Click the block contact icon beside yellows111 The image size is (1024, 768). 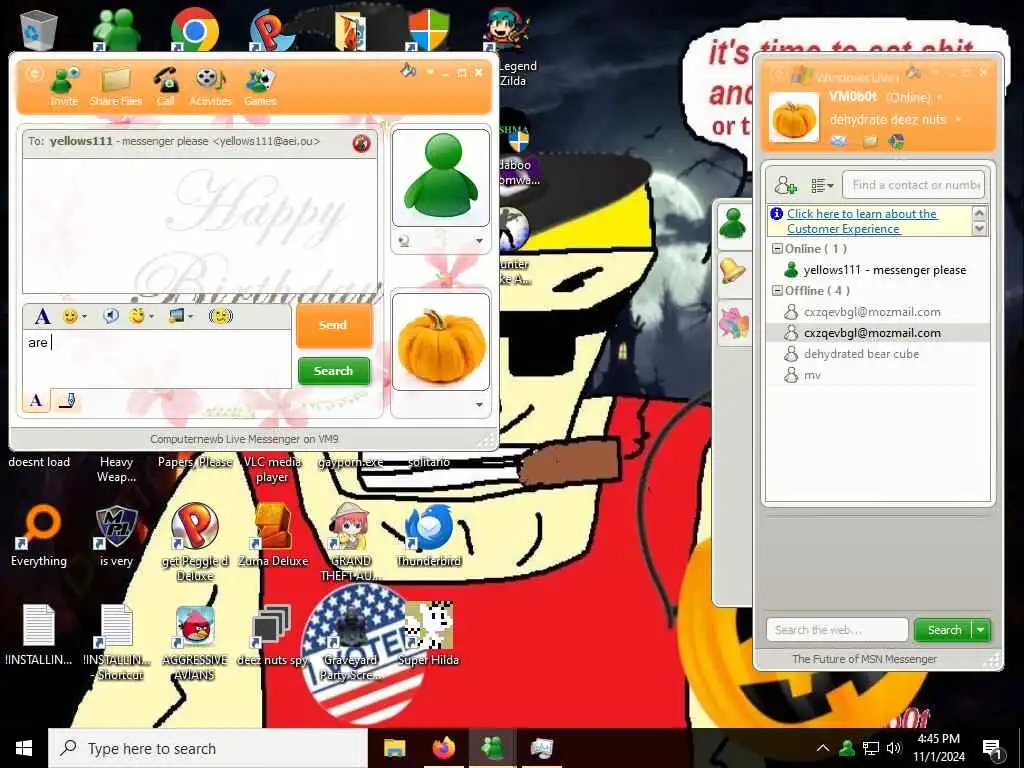point(361,142)
